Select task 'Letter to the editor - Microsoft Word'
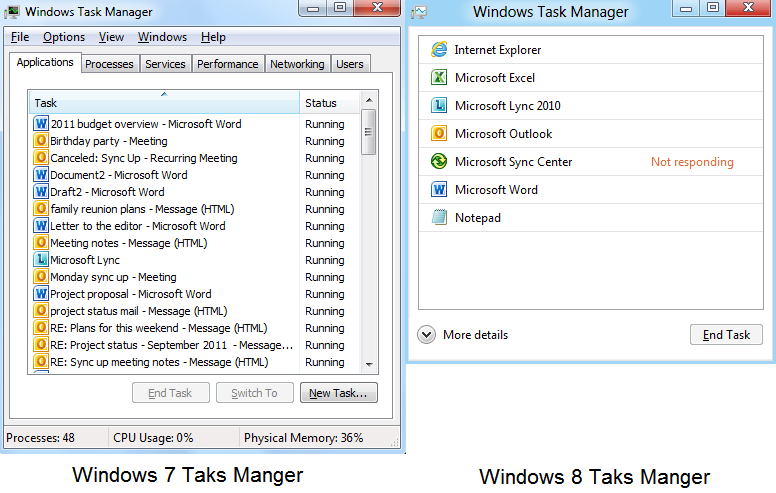Image resolution: width=776 pixels, height=493 pixels. click(x=138, y=226)
